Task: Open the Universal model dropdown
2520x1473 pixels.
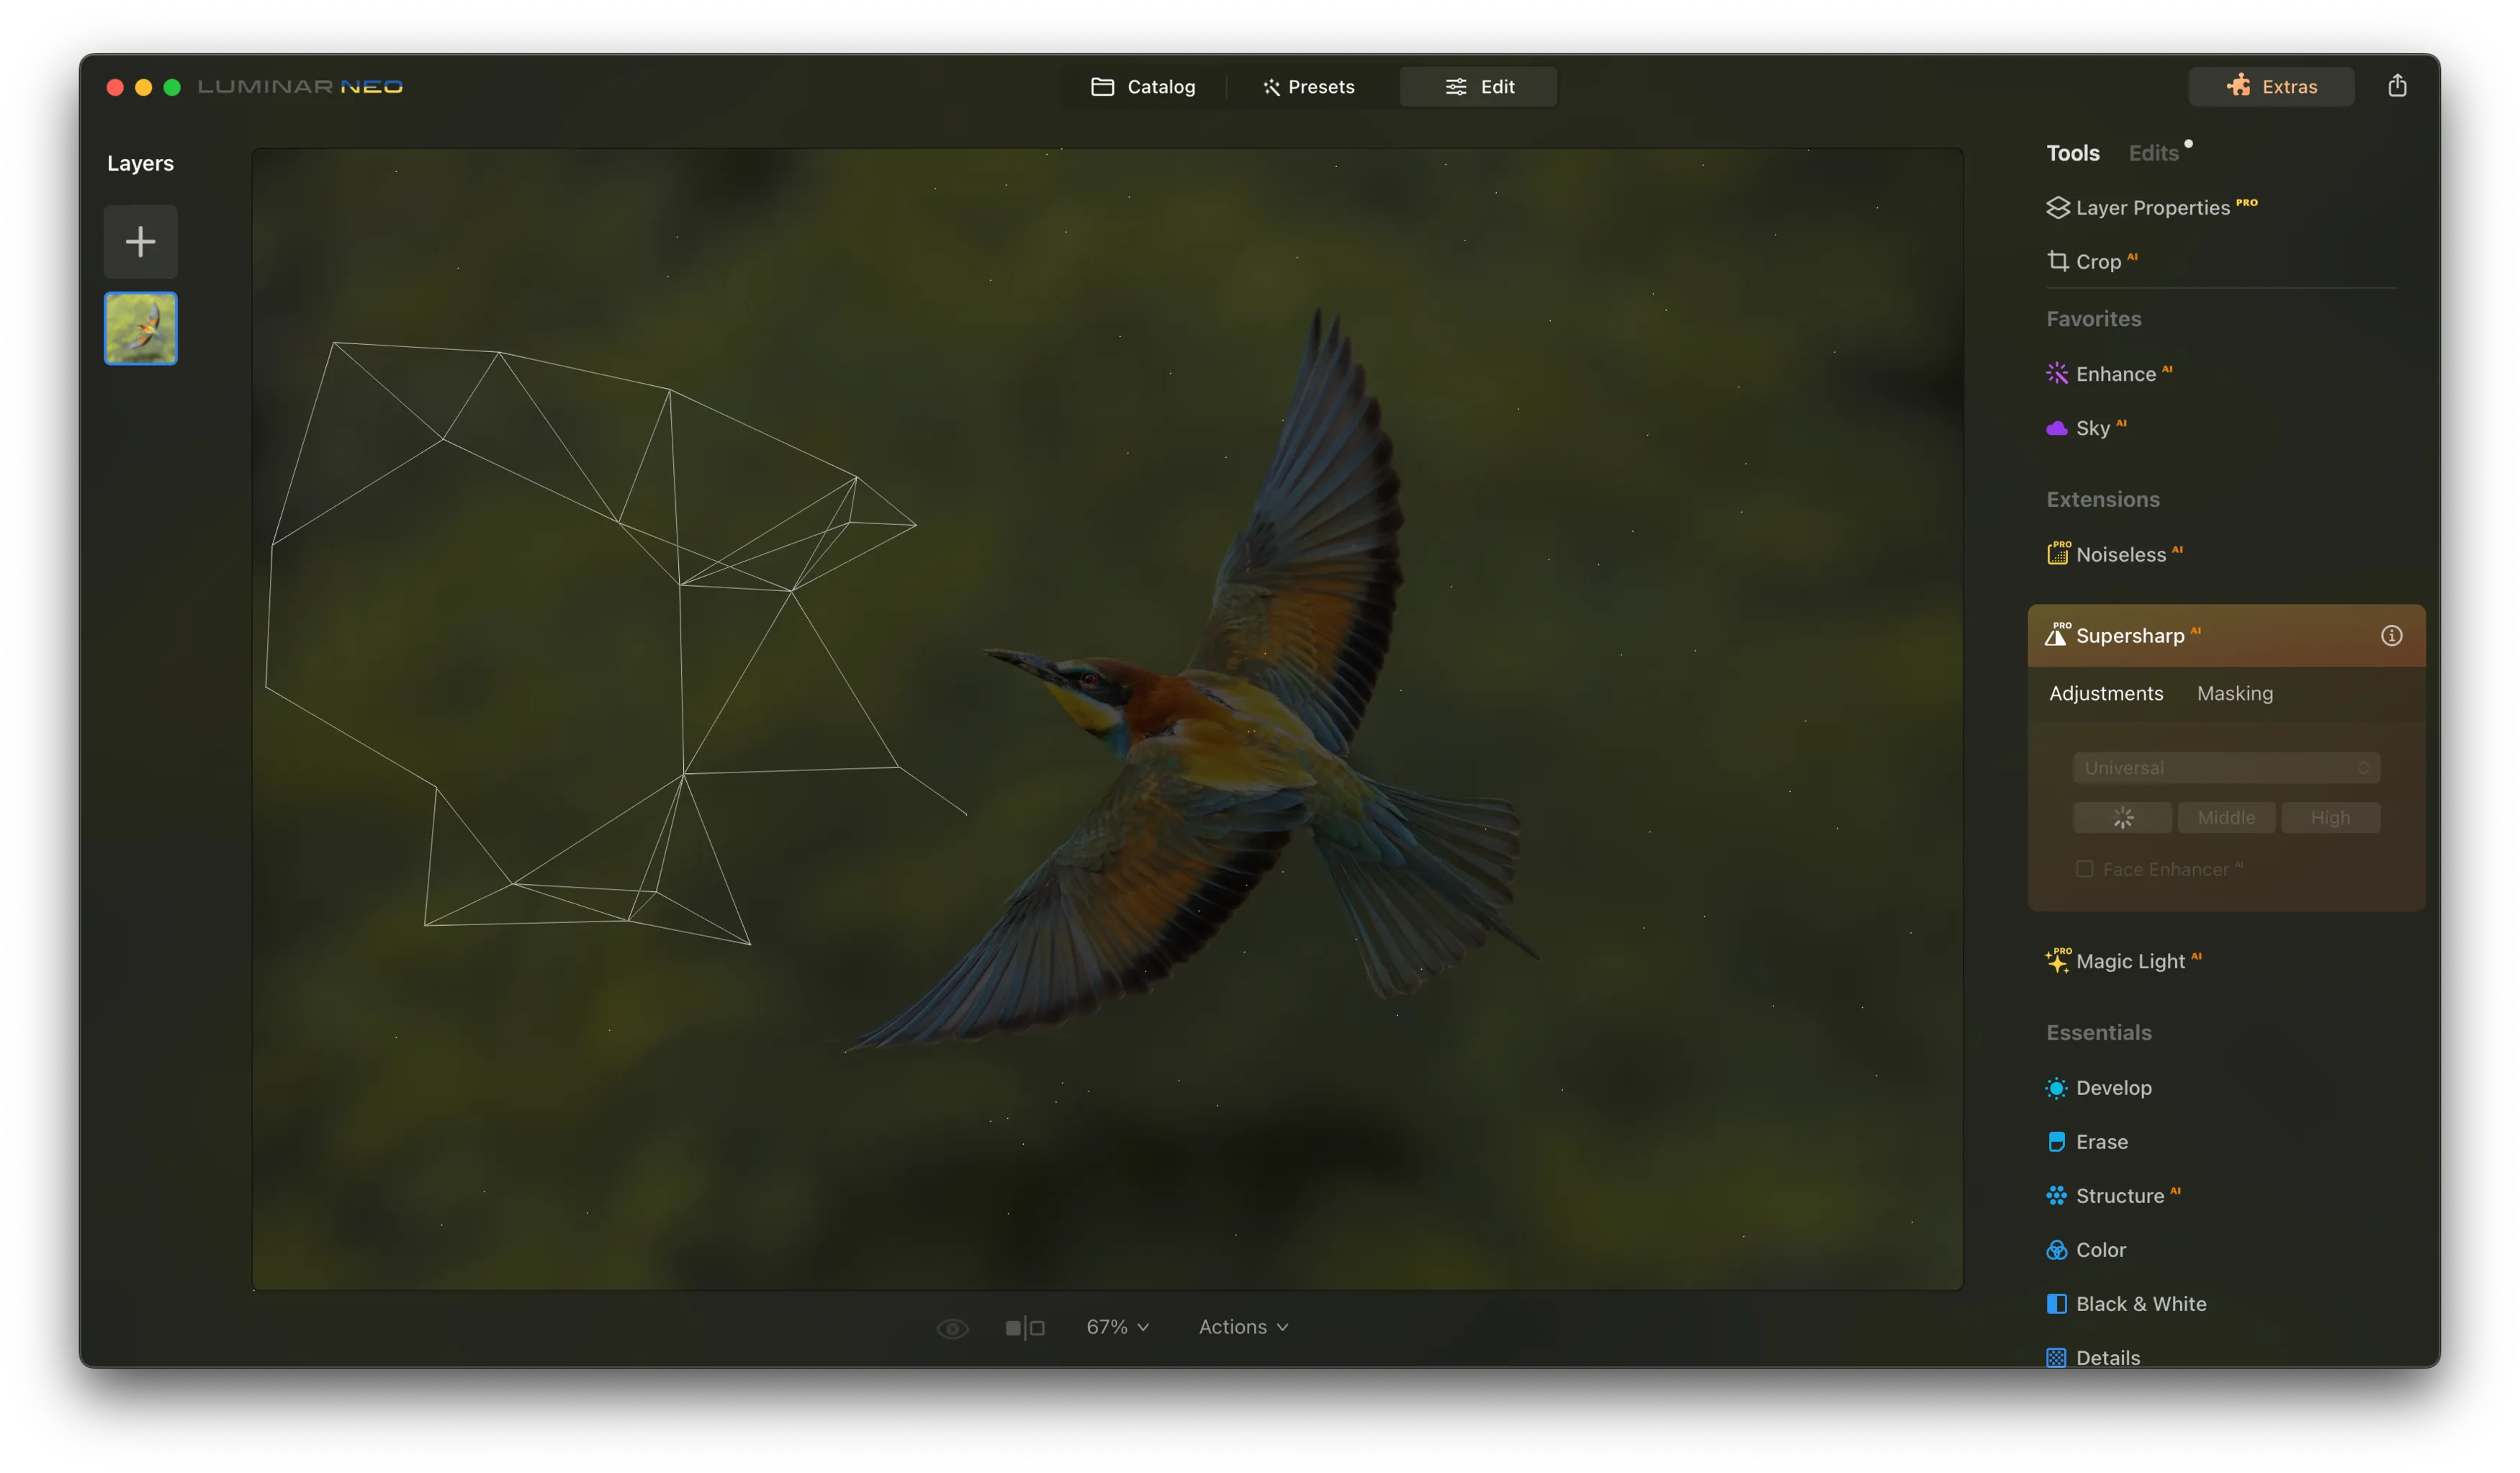Action: click(x=2226, y=768)
